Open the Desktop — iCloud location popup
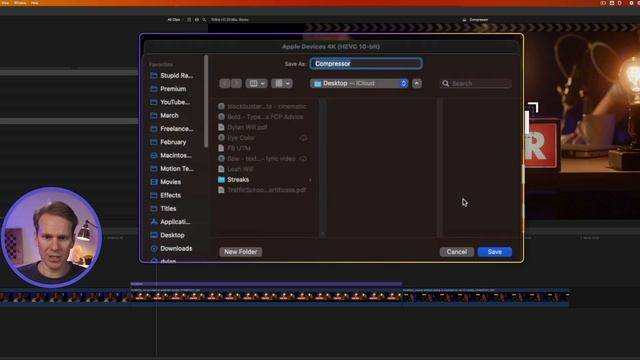 pyautogui.click(x=359, y=83)
